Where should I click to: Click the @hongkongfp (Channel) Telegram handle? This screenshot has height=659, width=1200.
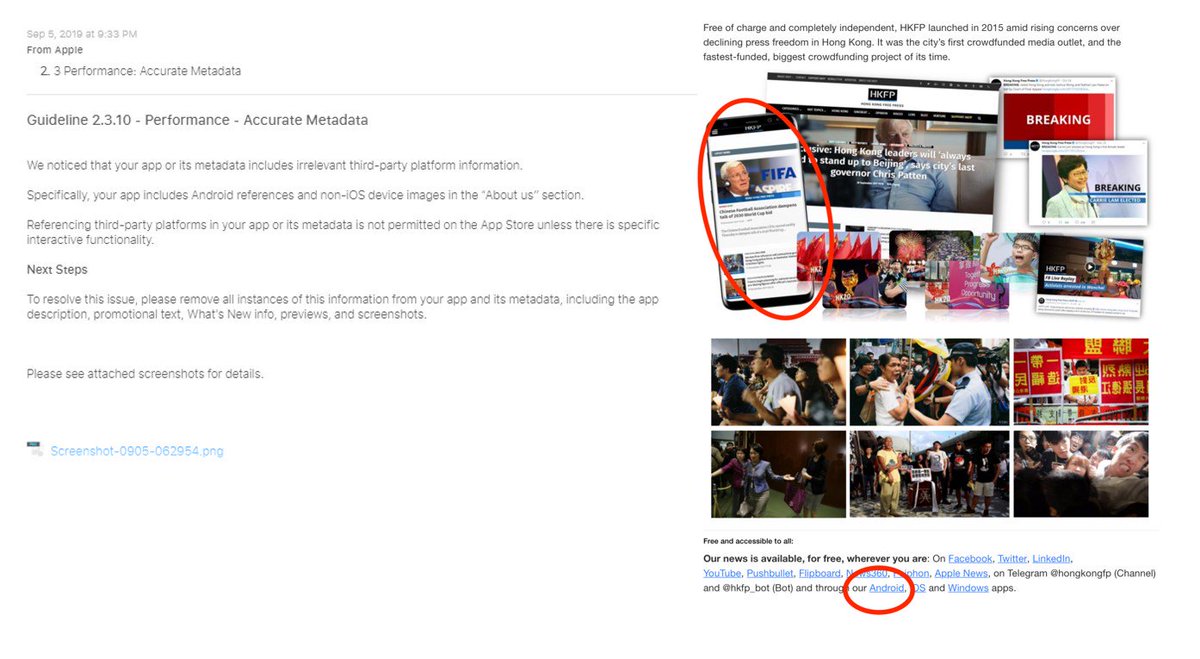click(1105, 574)
